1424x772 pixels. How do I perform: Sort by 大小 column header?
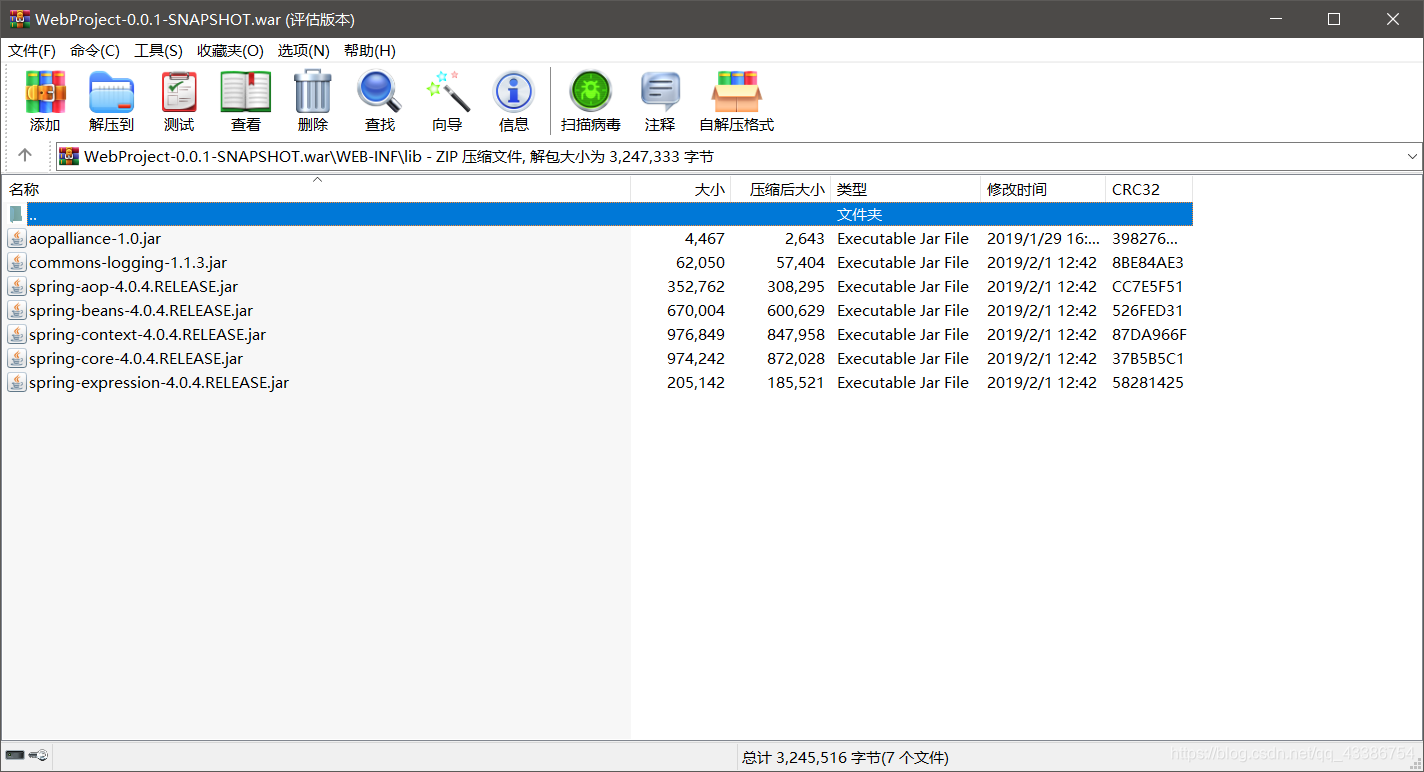pyautogui.click(x=681, y=189)
